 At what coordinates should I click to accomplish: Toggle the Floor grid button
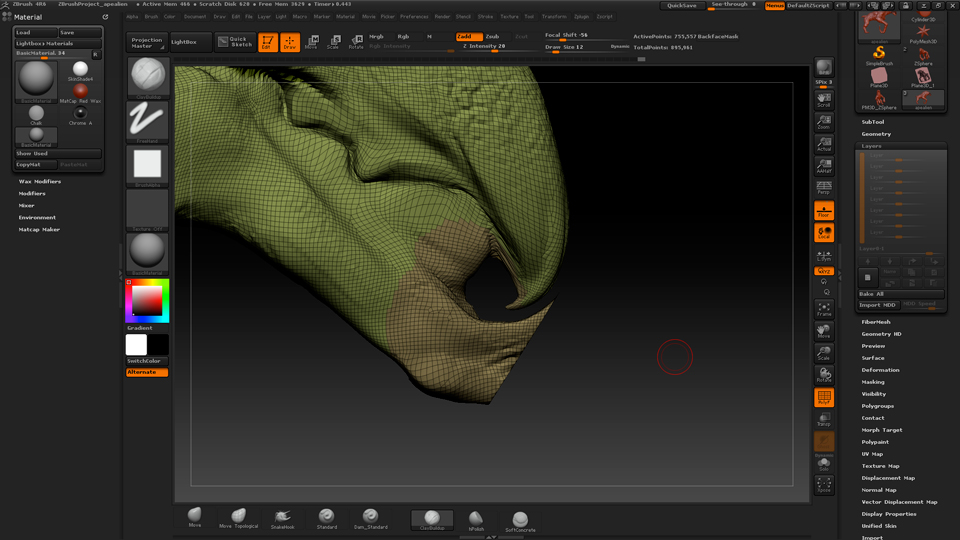coord(824,210)
